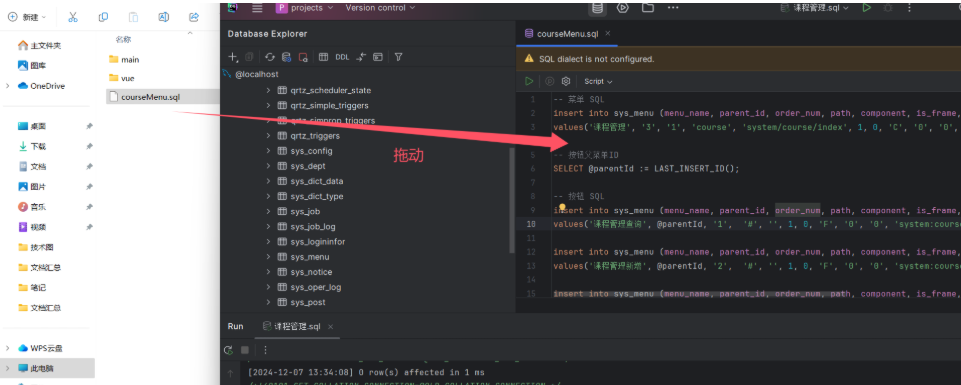The image size is (961, 385).
Task: Click the Refresh icon in Database Explorer
Action: pos(270,57)
